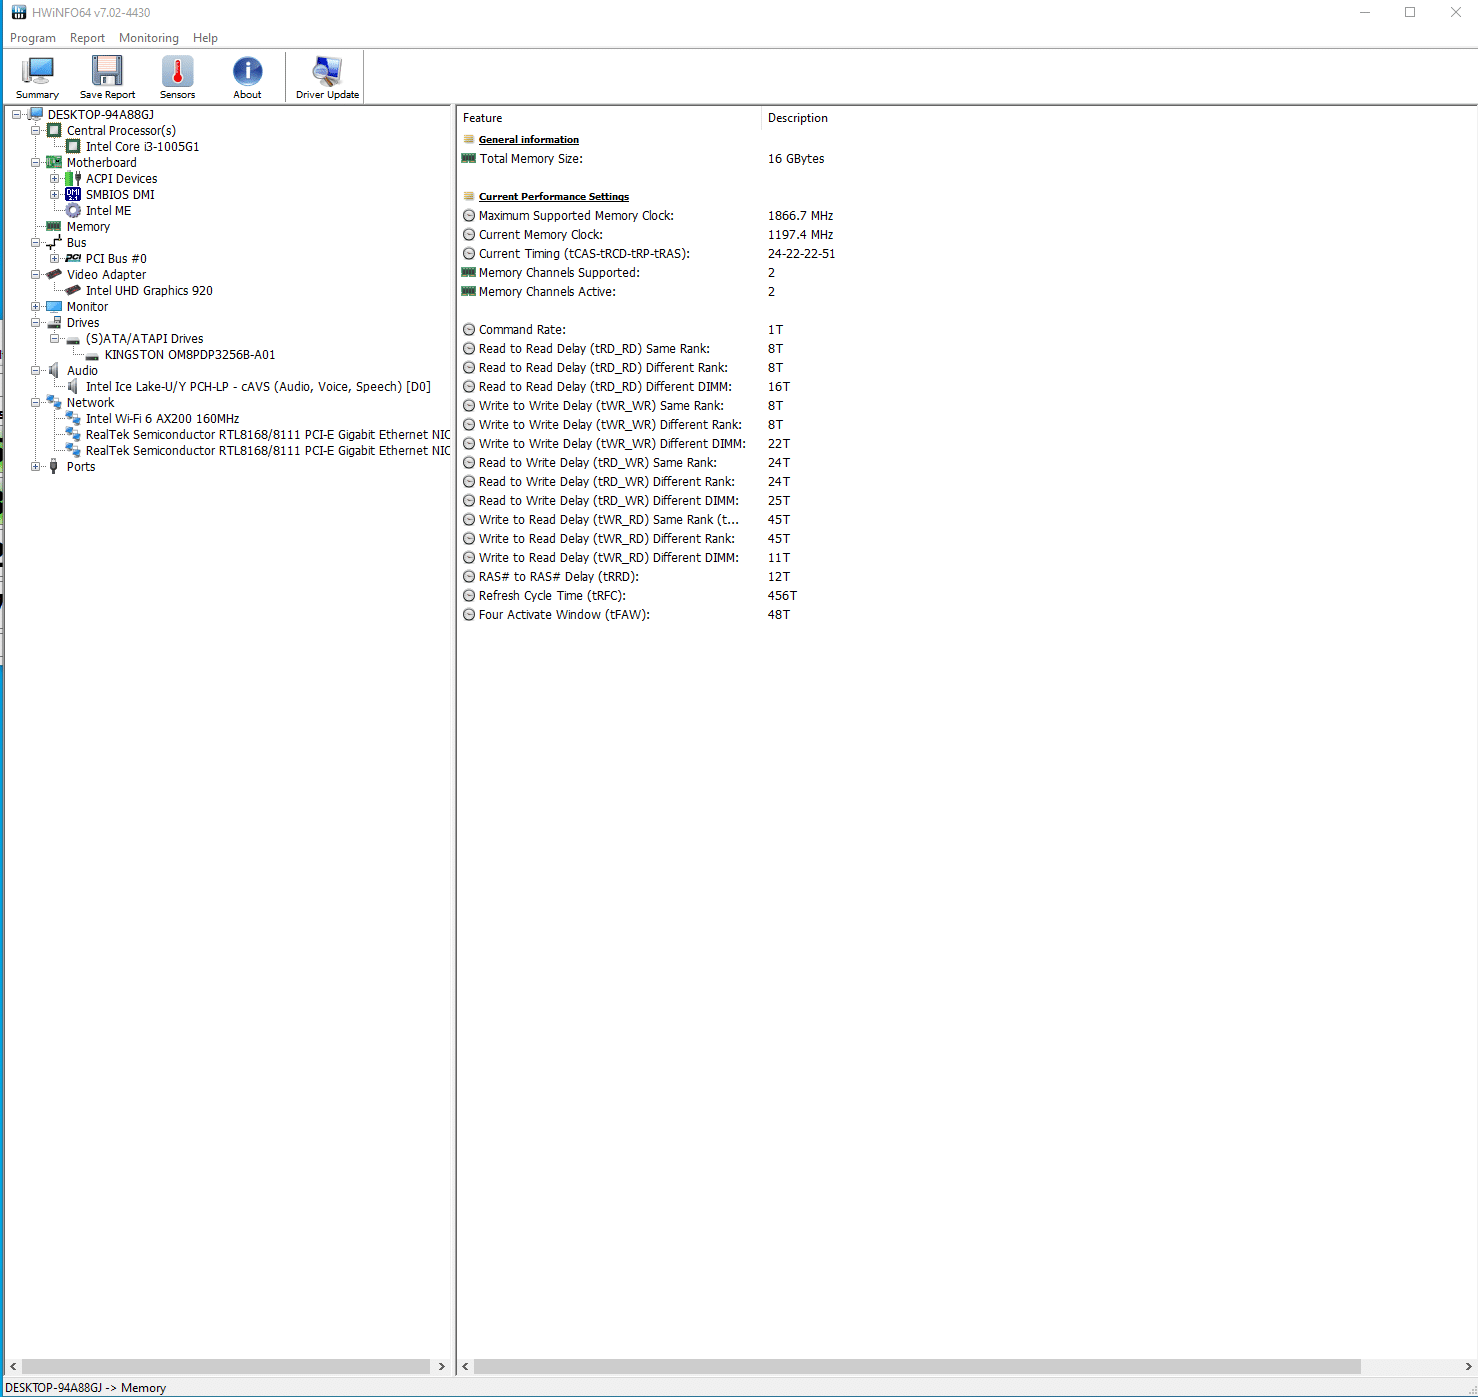1478x1397 pixels.
Task: Select the Intel ME gear icon
Action: pyautogui.click(x=73, y=210)
